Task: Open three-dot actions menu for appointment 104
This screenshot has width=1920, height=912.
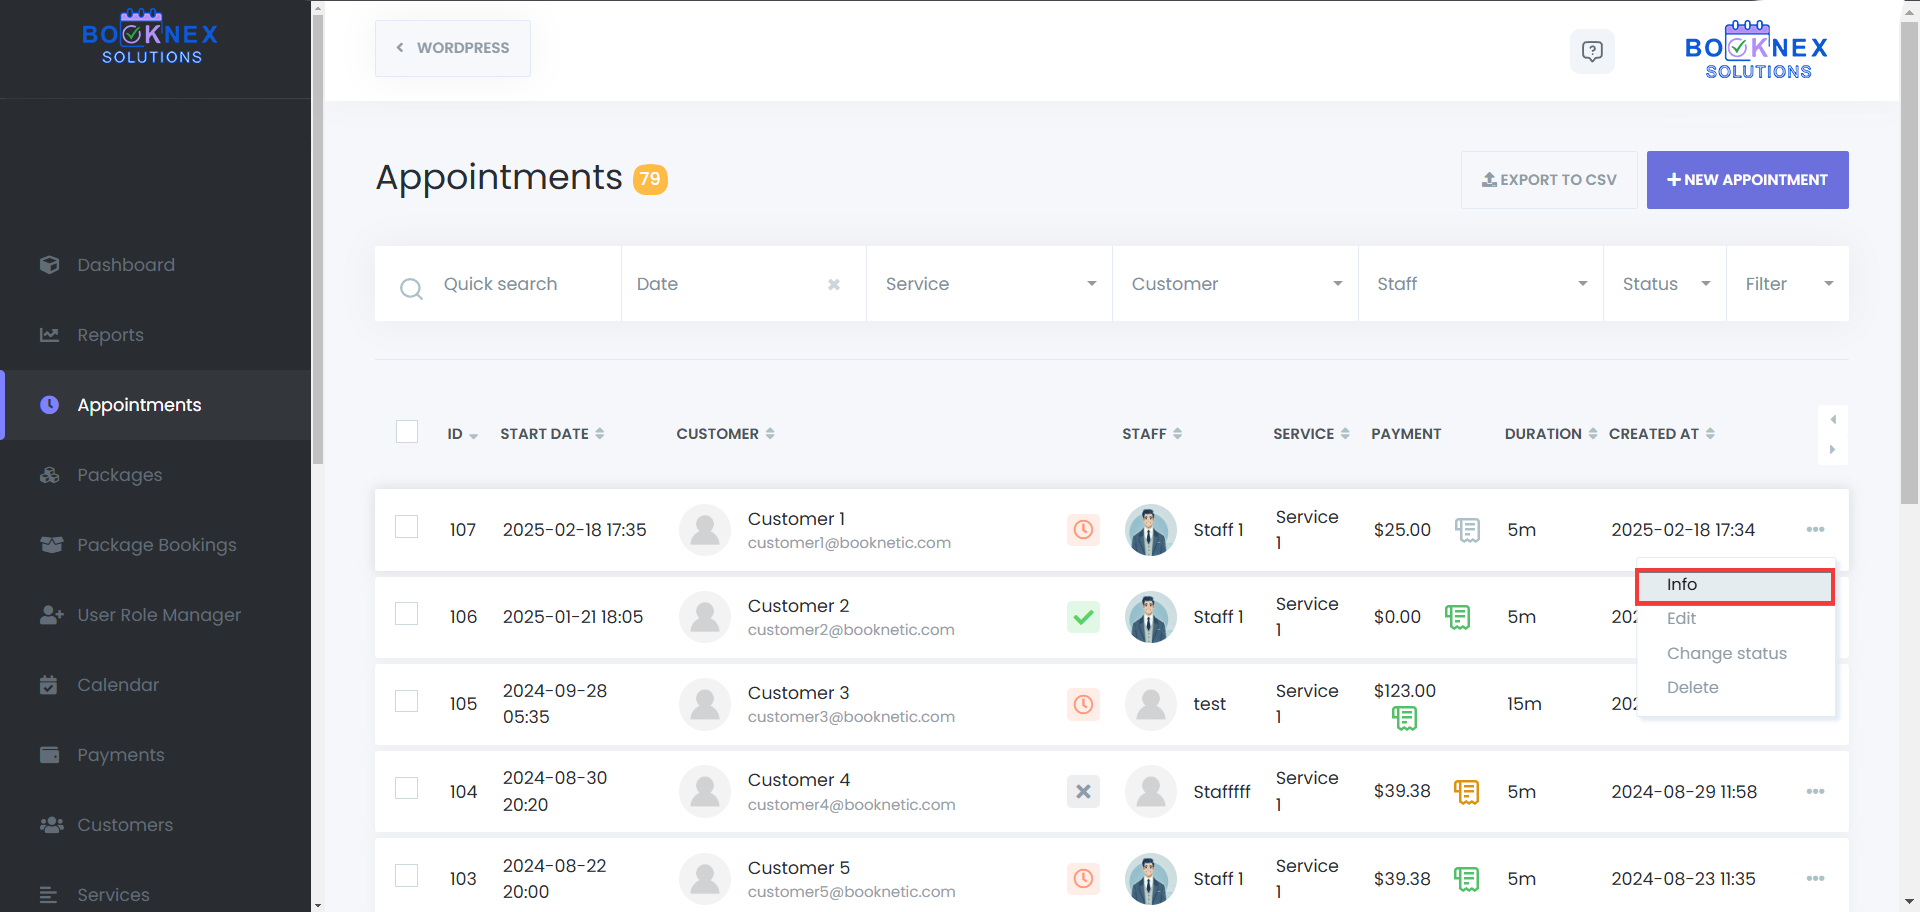Action: 1815,792
